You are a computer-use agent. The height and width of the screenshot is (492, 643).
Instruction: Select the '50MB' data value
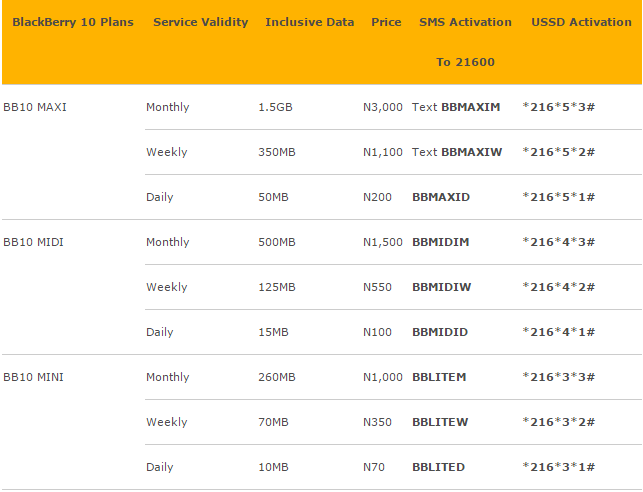coord(274,197)
